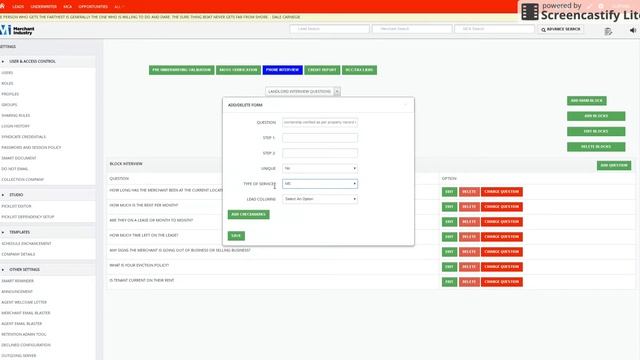This screenshot has width=640, height=360.
Task: Open the Underwriter menu
Action: [x=44, y=7]
